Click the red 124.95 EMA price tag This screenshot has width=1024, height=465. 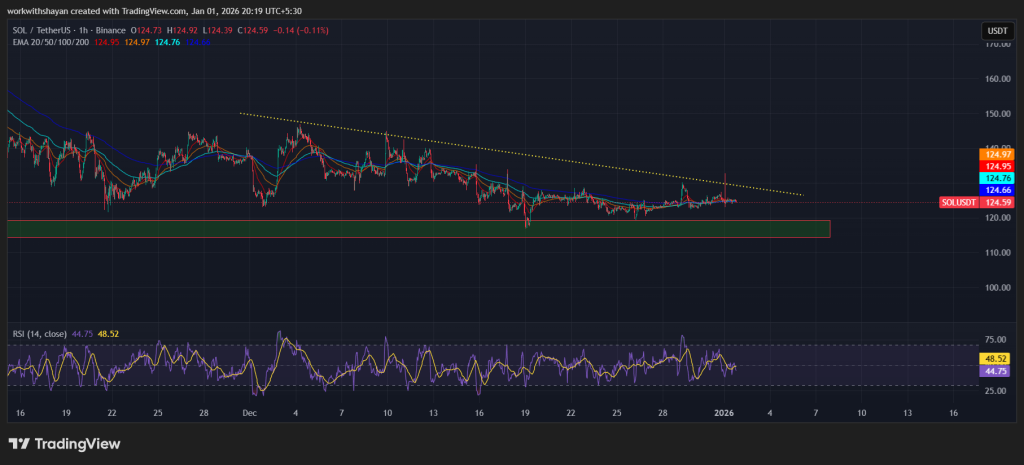tap(995, 165)
